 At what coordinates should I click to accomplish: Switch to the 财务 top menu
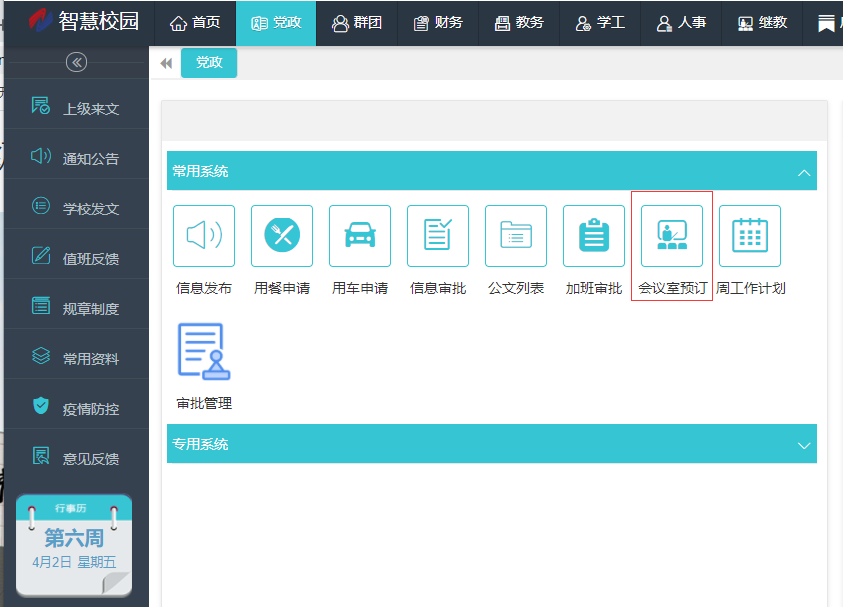pyautogui.click(x=437, y=23)
